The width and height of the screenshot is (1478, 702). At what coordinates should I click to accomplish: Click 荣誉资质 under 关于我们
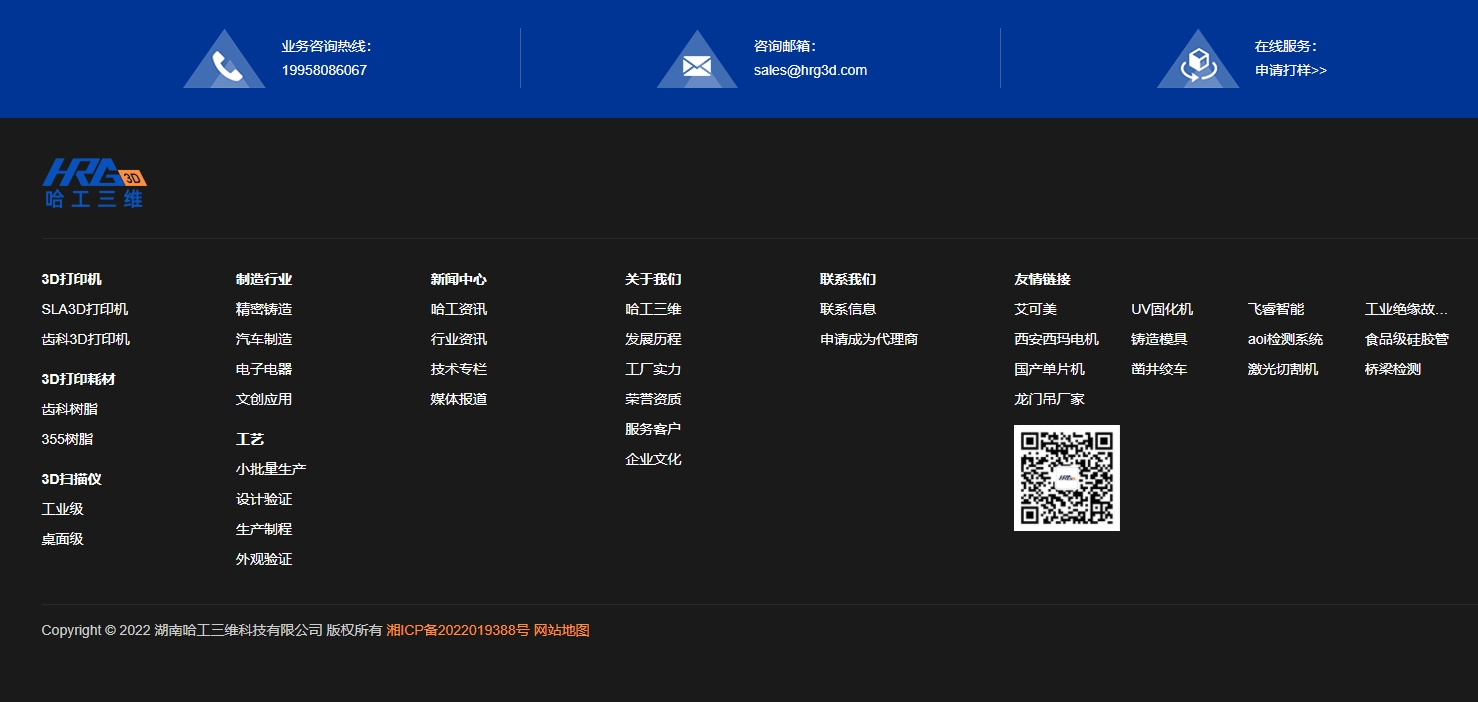pyautogui.click(x=653, y=399)
